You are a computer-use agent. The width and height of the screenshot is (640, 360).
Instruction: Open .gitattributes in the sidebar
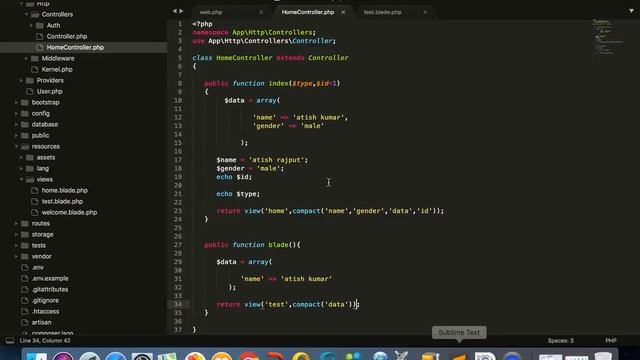coord(50,290)
